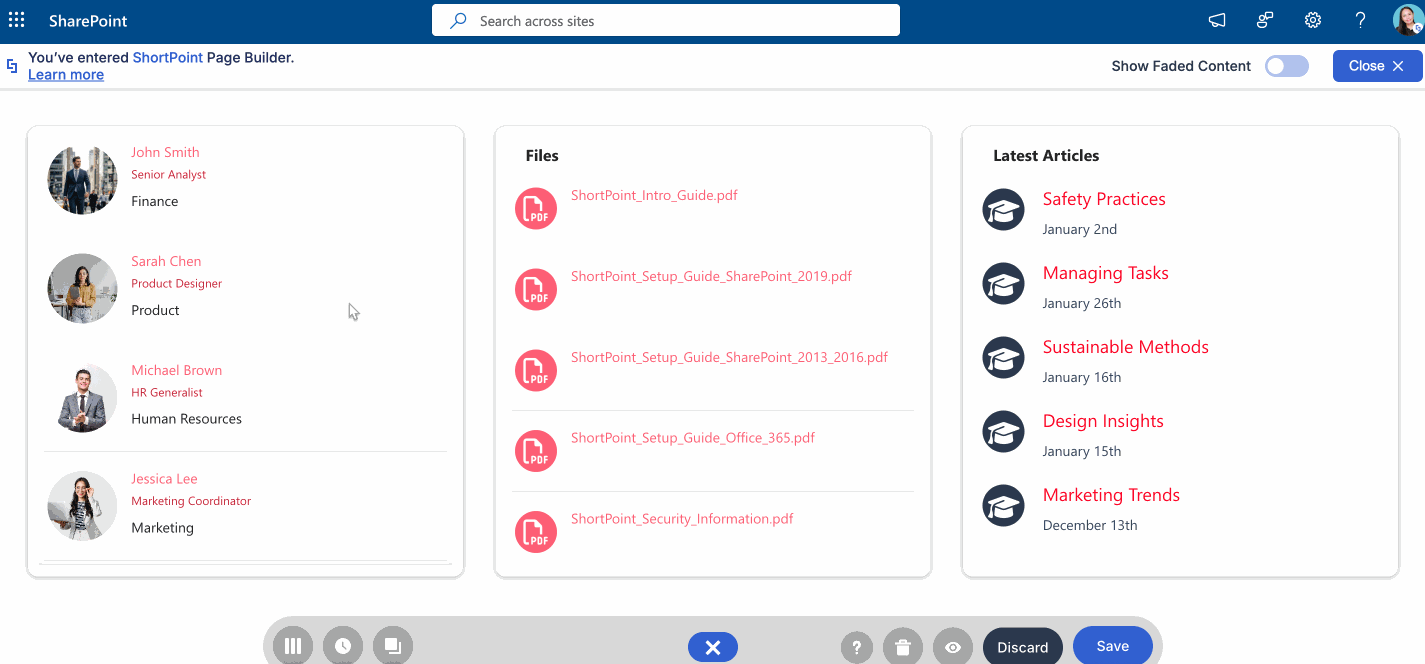Screen dimensions: 1425x664
Task: Click PDF icon beside ShortPoint_Setup_Guide_Office_365.pdf
Action: 536,452
